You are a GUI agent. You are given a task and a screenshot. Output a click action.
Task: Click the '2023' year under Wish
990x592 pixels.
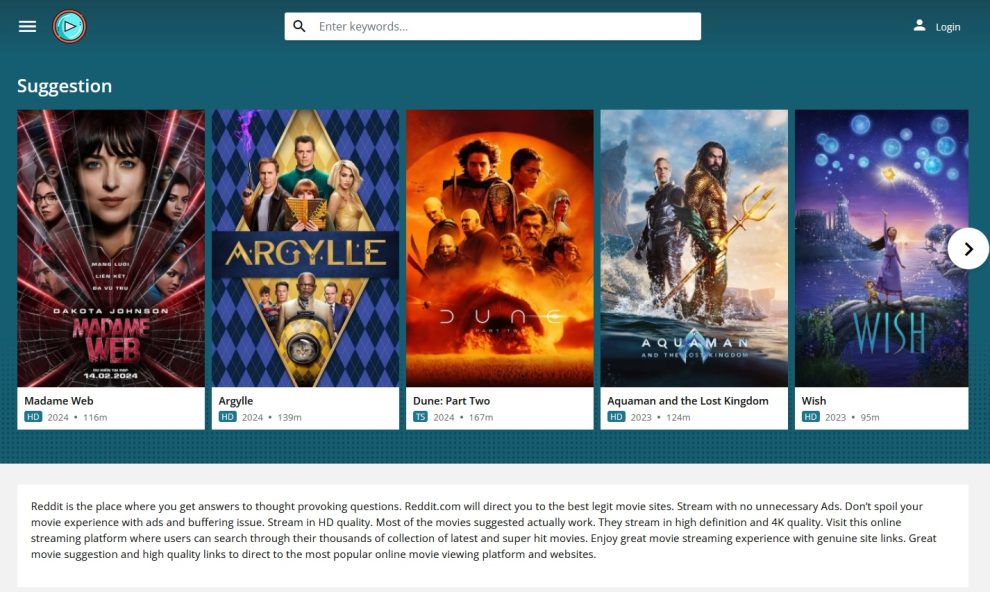click(x=835, y=417)
